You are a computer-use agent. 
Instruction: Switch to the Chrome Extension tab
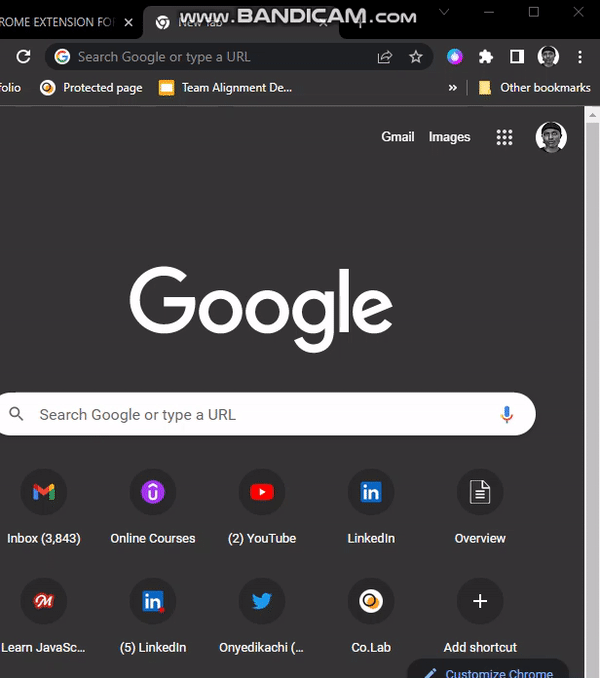pyautogui.click(x=56, y=22)
